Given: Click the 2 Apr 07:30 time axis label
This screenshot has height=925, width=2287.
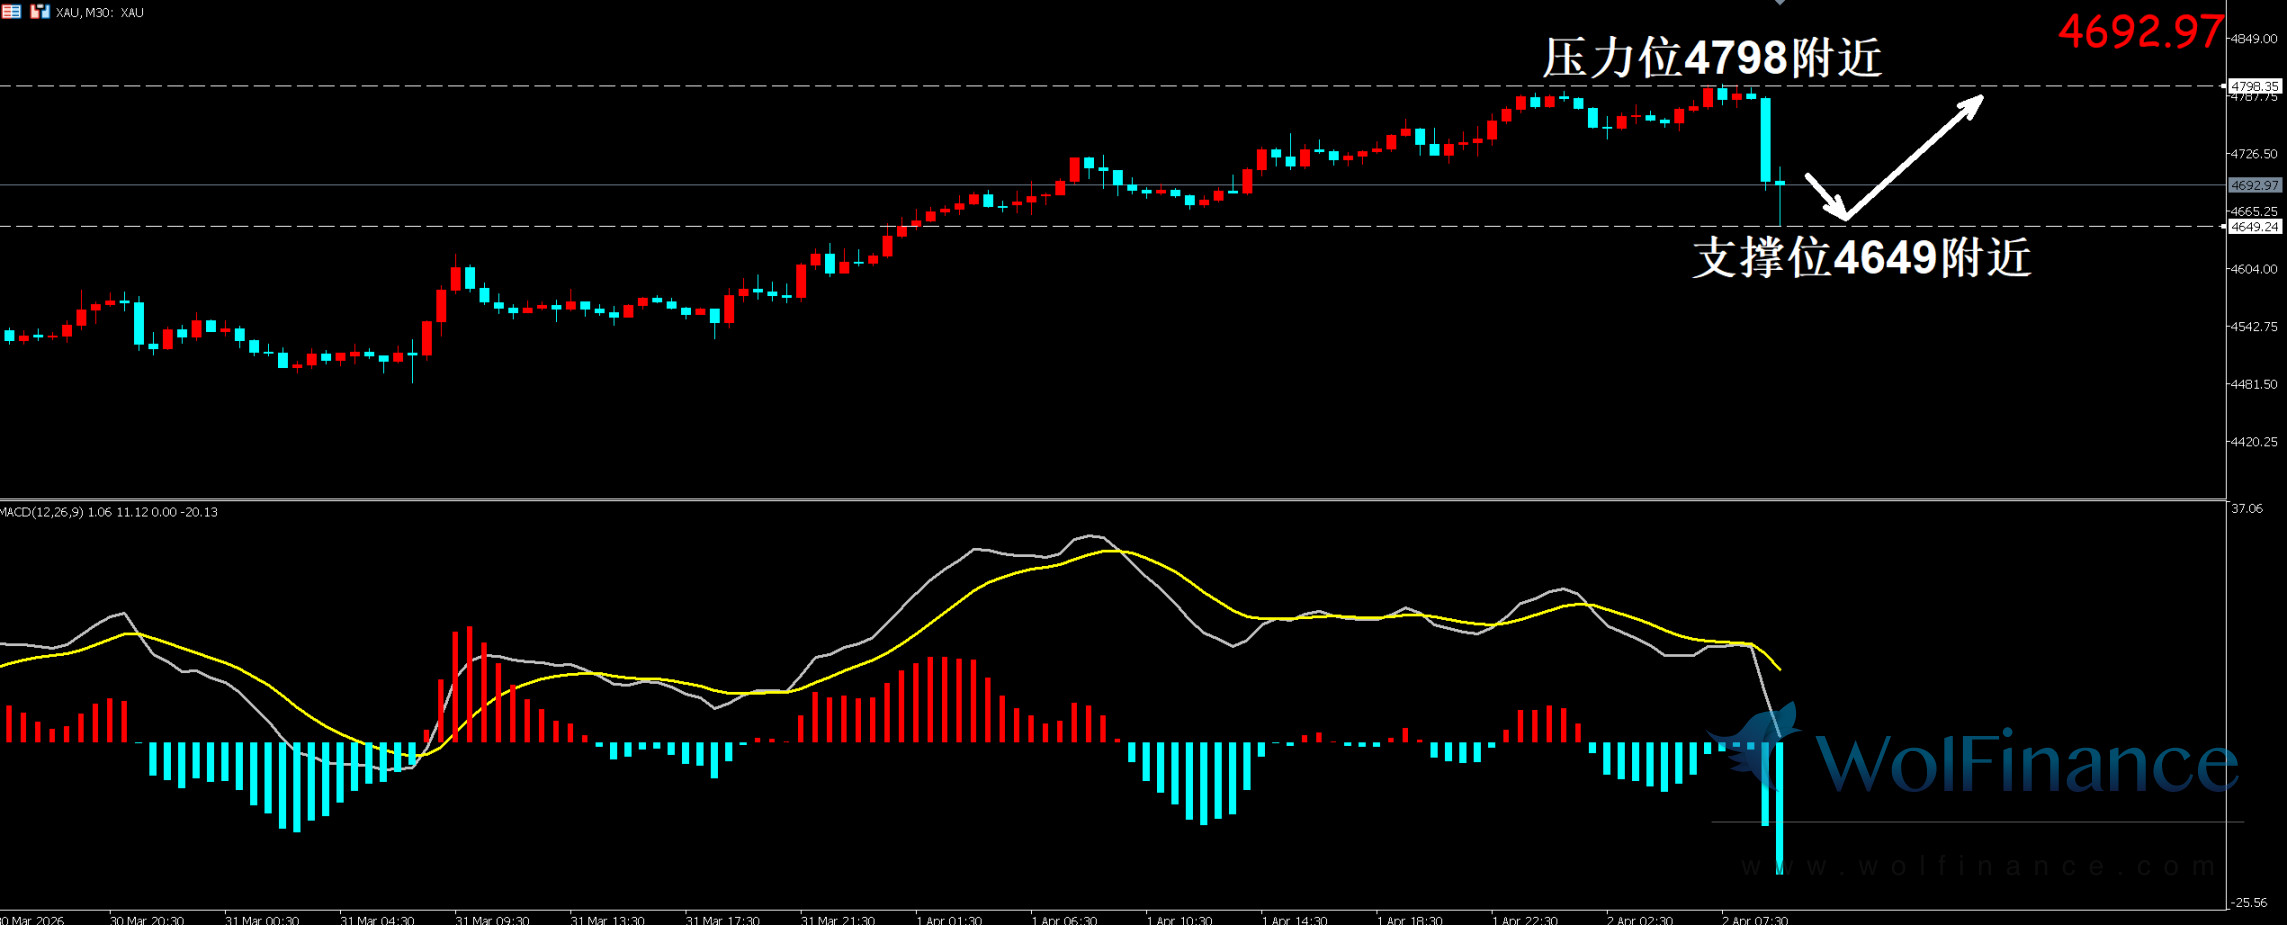Looking at the screenshot, I should 1755,919.
